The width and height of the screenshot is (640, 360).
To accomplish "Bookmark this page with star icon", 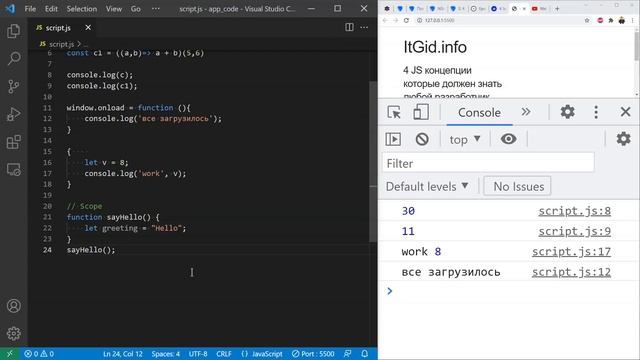I will tap(587, 20).
